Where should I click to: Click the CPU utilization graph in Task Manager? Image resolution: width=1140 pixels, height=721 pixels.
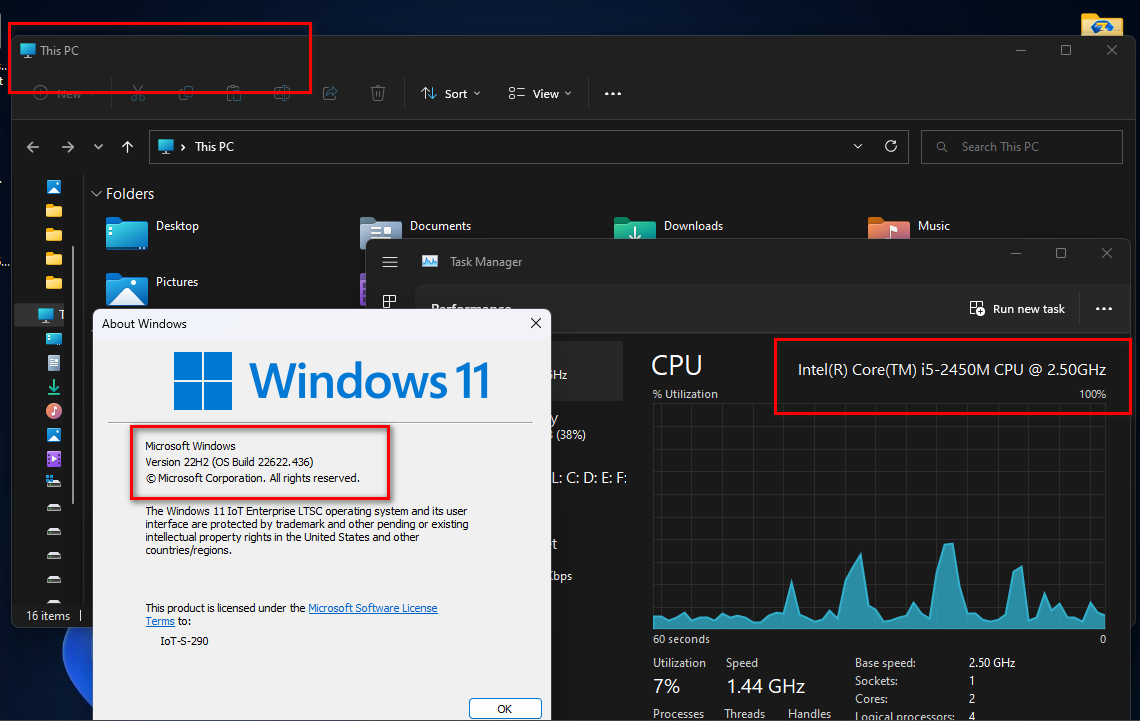click(879, 516)
